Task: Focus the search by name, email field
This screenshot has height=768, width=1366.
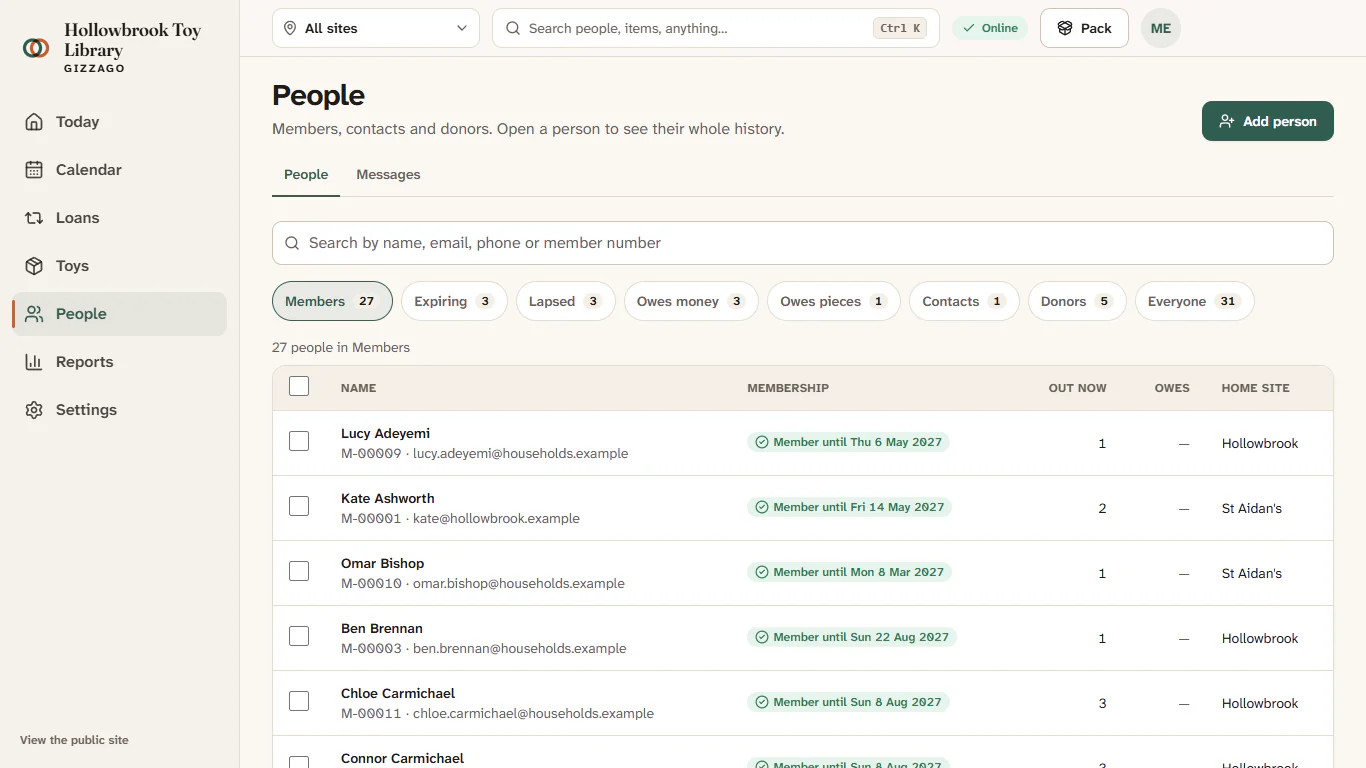Action: [x=803, y=243]
